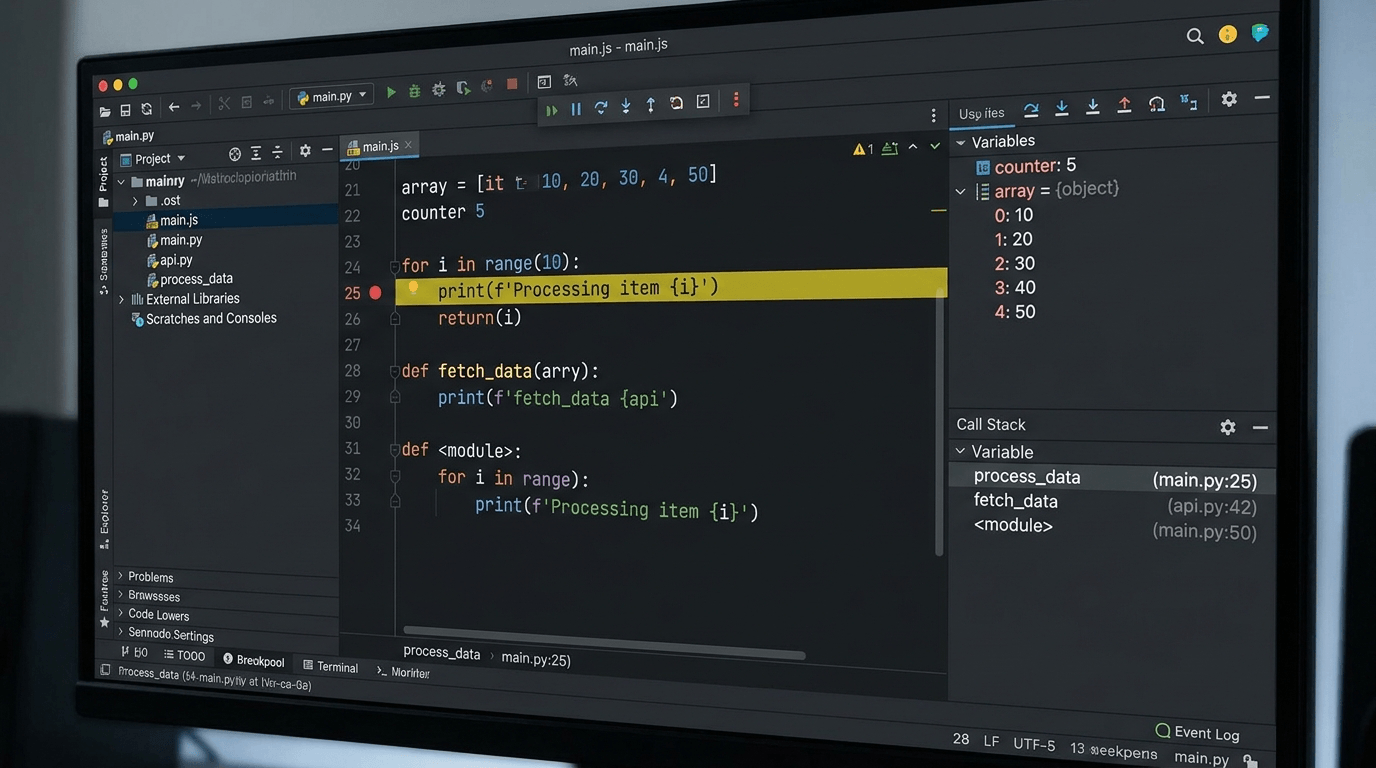Click the yellow circular icon at top right
The width and height of the screenshot is (1376, 768).
coord(1228,34)
